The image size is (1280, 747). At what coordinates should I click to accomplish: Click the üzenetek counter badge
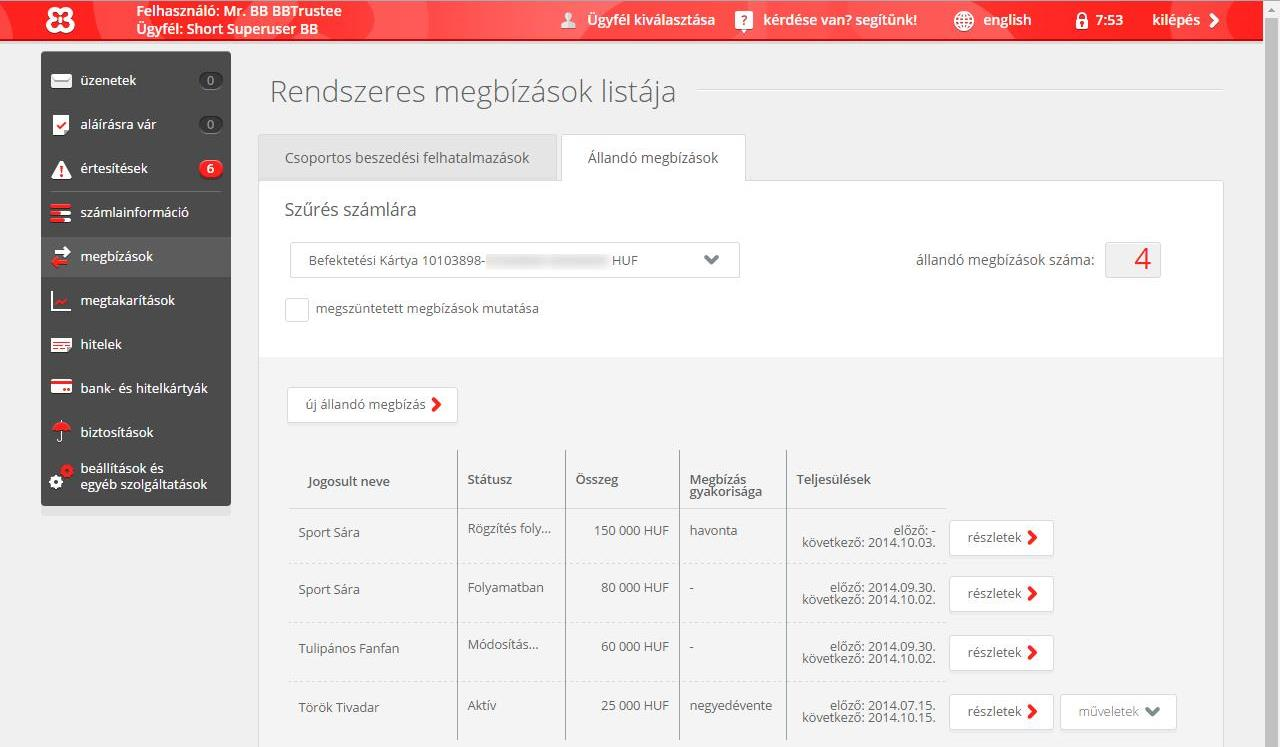(x=210, y=81)
